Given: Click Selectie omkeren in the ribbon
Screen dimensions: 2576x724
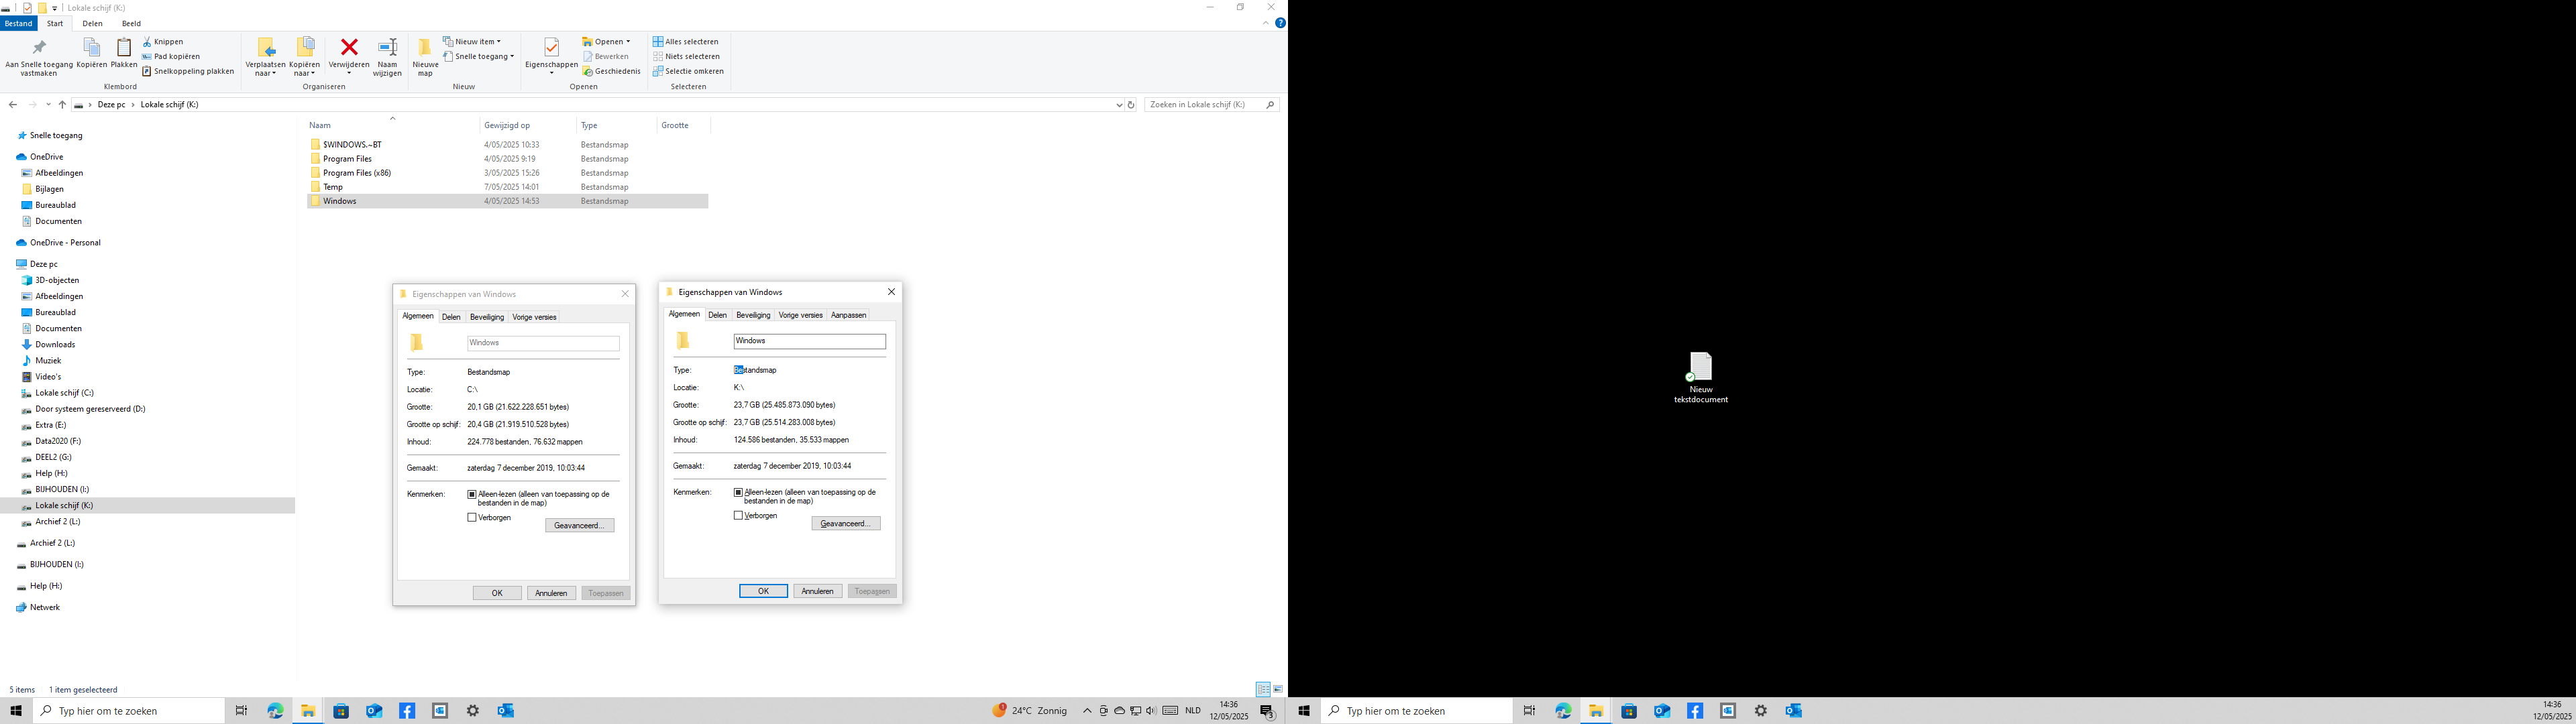Looking at the screenshot, I should (x=688, y=71).
